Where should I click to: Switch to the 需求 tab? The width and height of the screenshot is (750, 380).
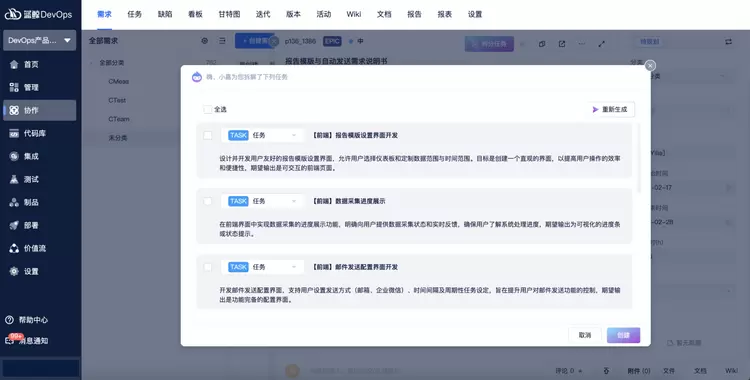(104, 14)
